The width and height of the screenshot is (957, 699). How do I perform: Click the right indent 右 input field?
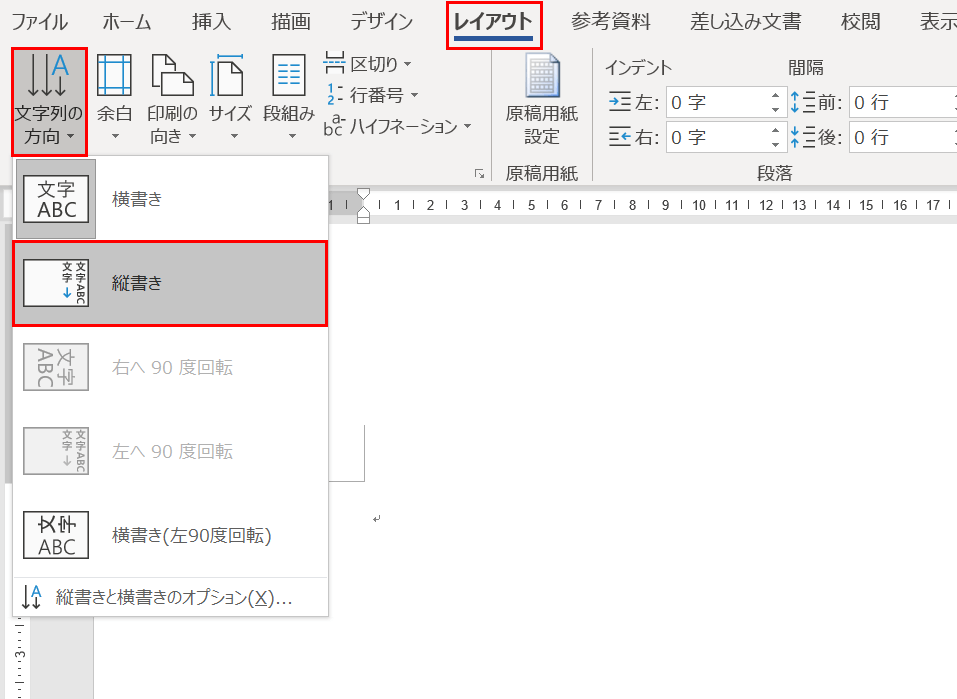pos(717,137)
